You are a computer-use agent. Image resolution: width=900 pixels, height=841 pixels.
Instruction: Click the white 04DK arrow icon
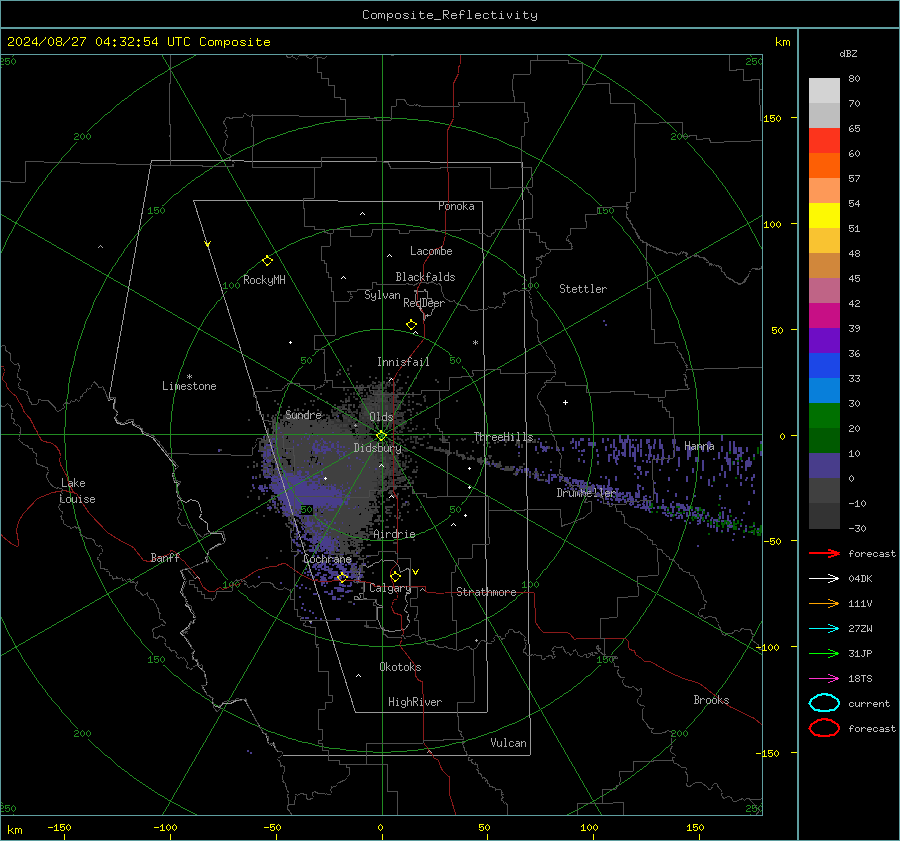824,579
